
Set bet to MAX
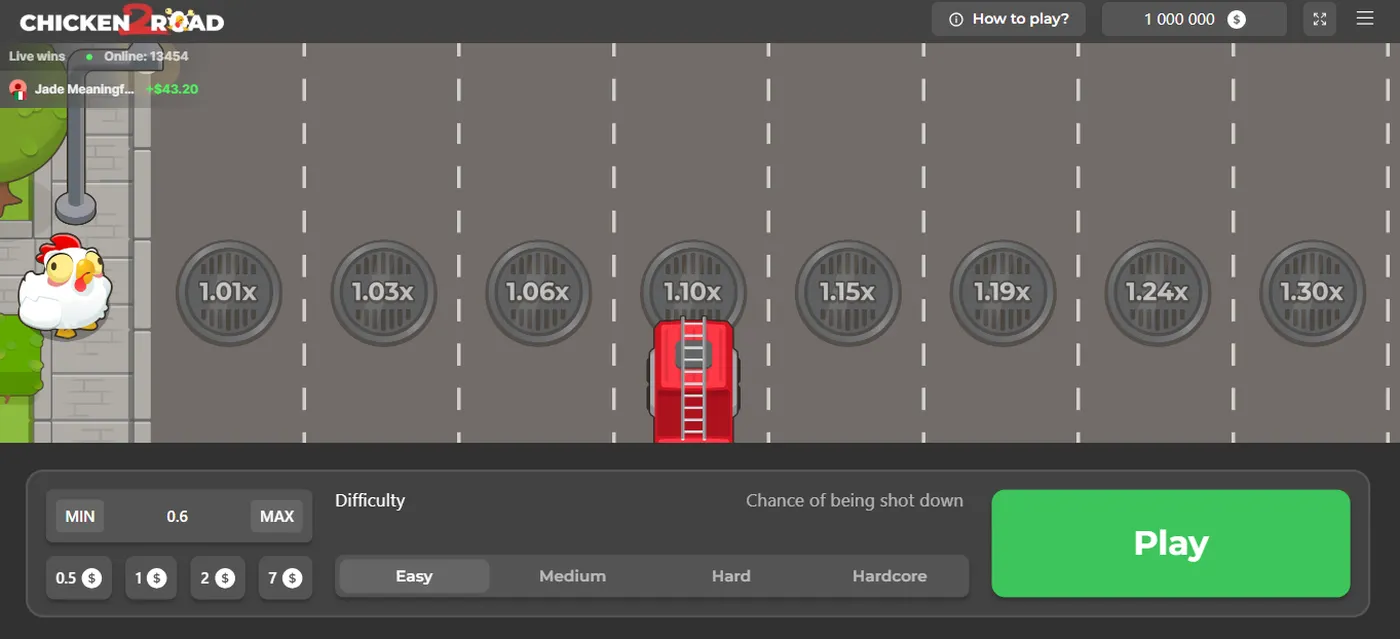(277, 516)
